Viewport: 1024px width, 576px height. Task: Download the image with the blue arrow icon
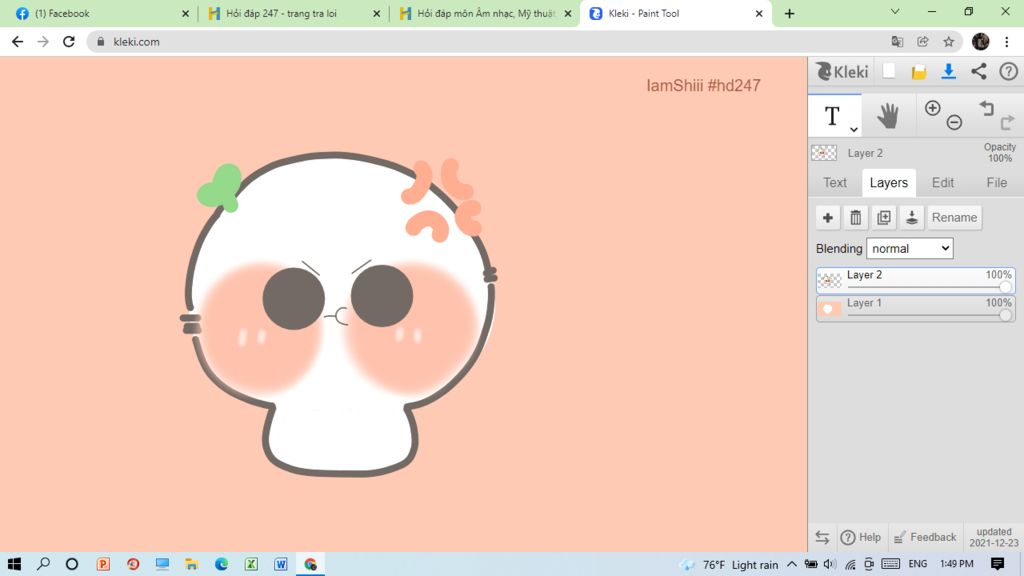pos(948,71)
